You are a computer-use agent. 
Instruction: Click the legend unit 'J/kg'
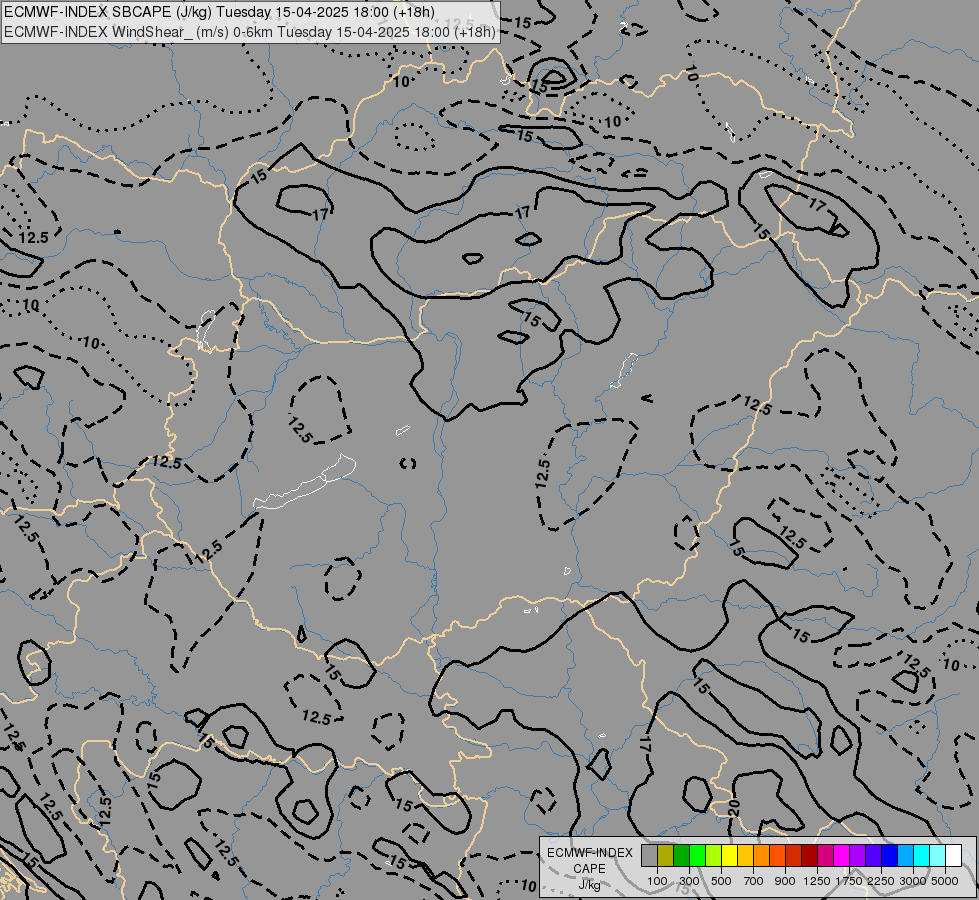click(x=589, y=885)
